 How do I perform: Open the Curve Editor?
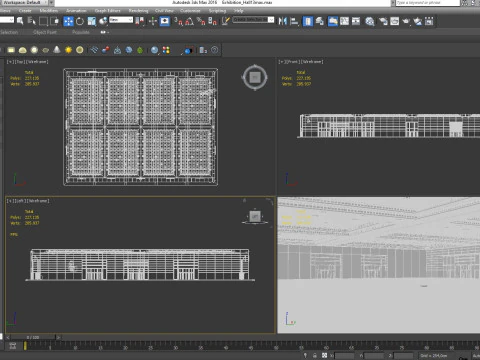point(344,21)
